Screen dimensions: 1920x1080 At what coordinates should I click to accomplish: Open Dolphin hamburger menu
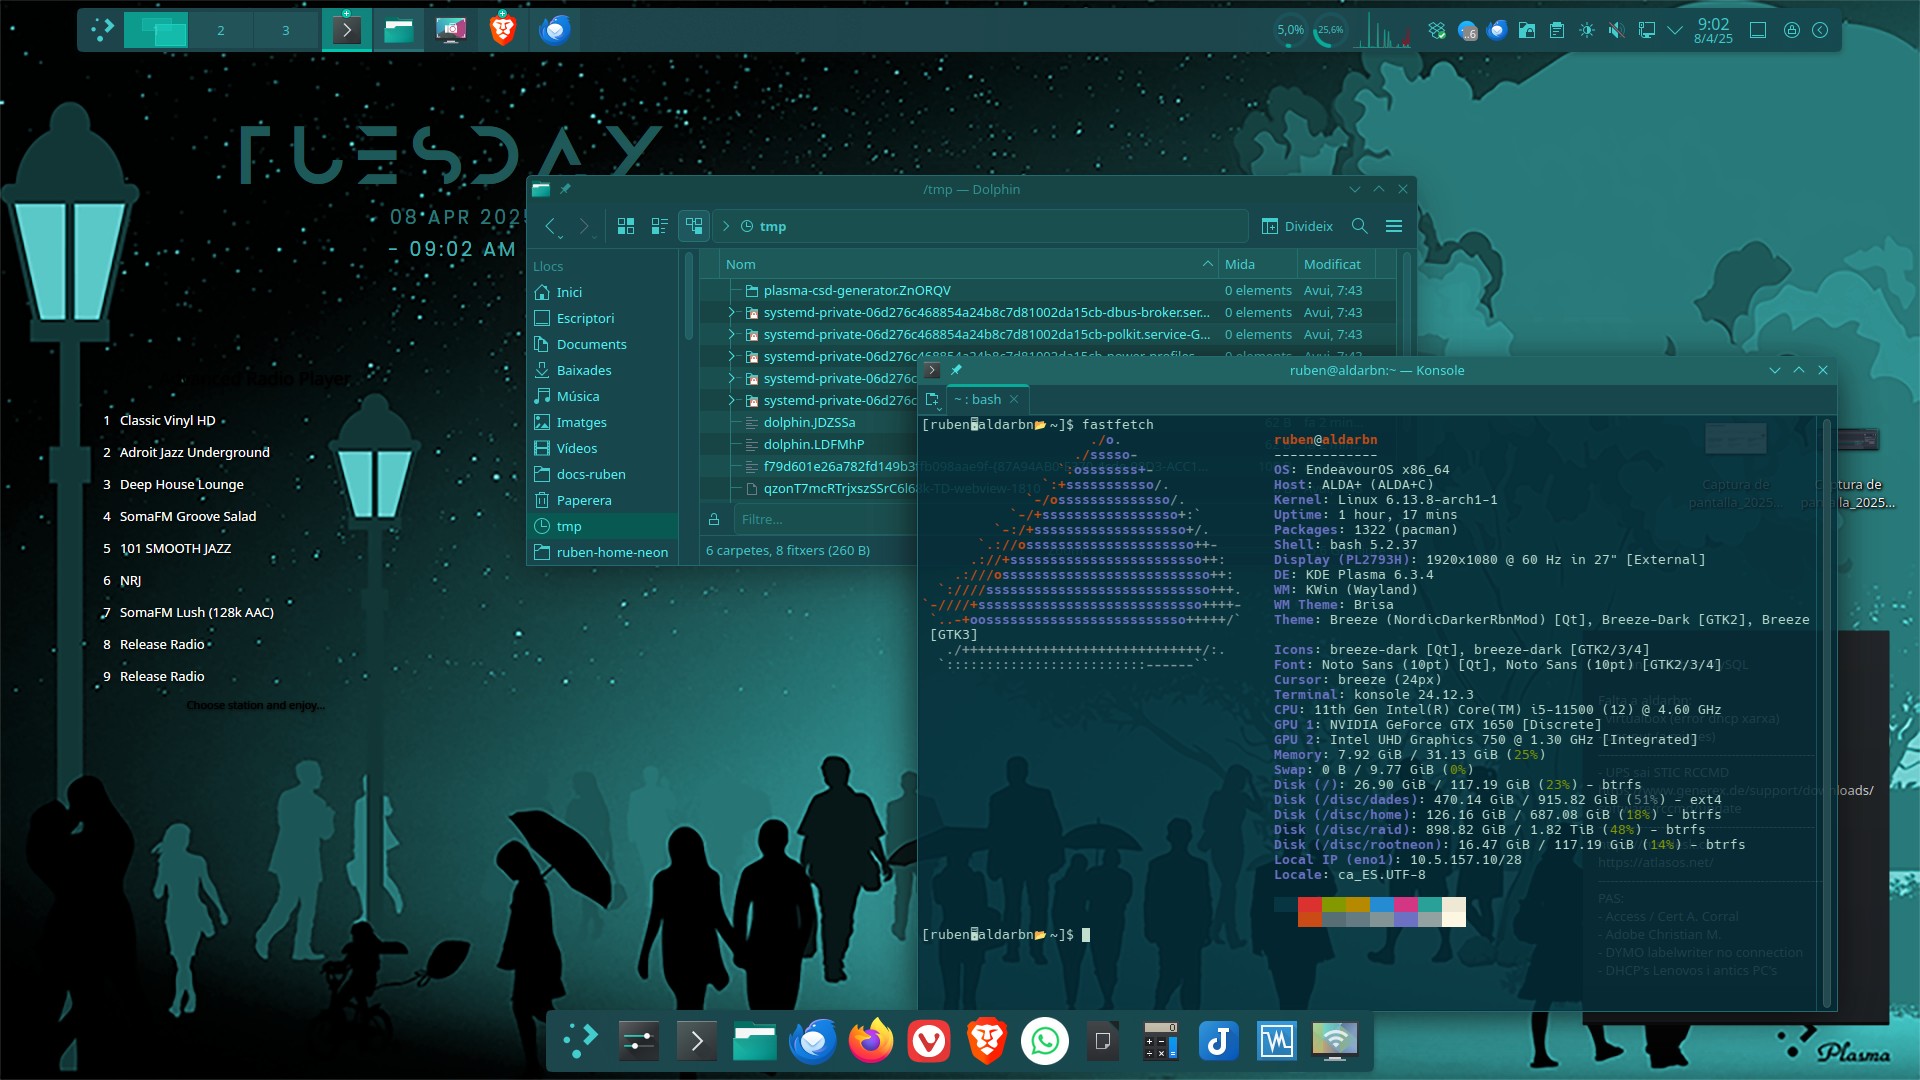click(x=1394, y=226)
